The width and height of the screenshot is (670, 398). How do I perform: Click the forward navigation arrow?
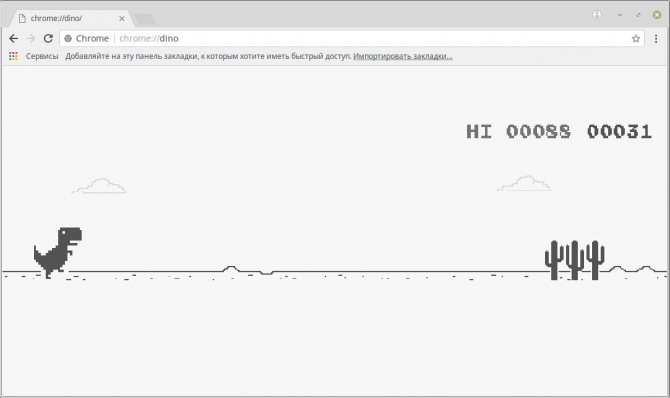click(31, 38)
